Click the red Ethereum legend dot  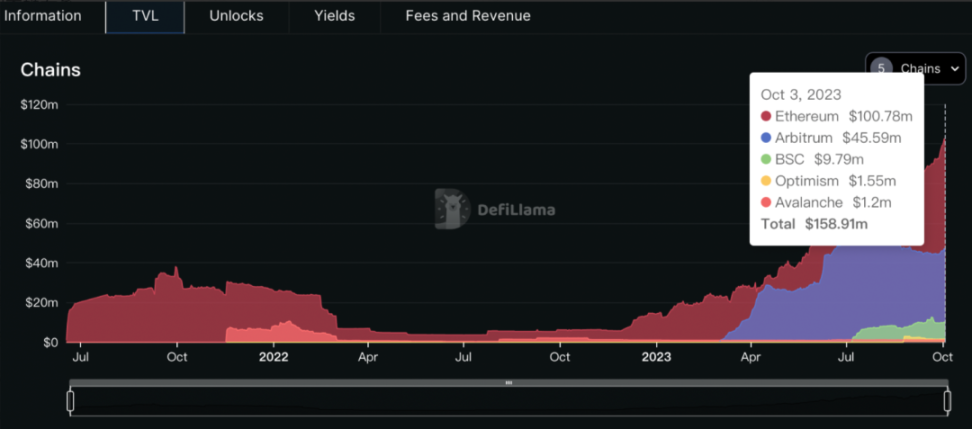tap(766, 117)
